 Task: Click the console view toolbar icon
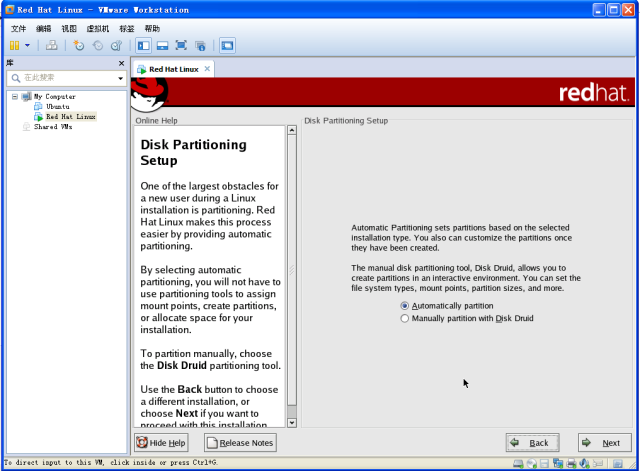click(227, 45)
